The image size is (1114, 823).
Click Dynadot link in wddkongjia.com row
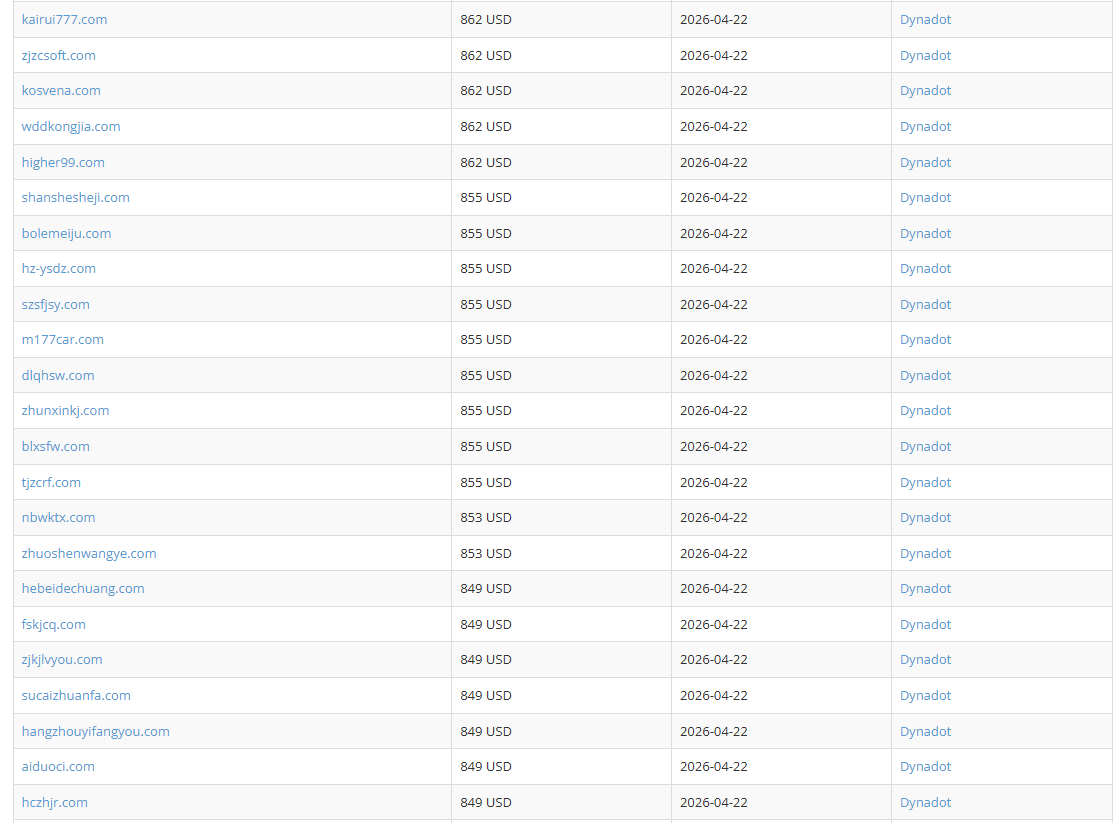925,127
